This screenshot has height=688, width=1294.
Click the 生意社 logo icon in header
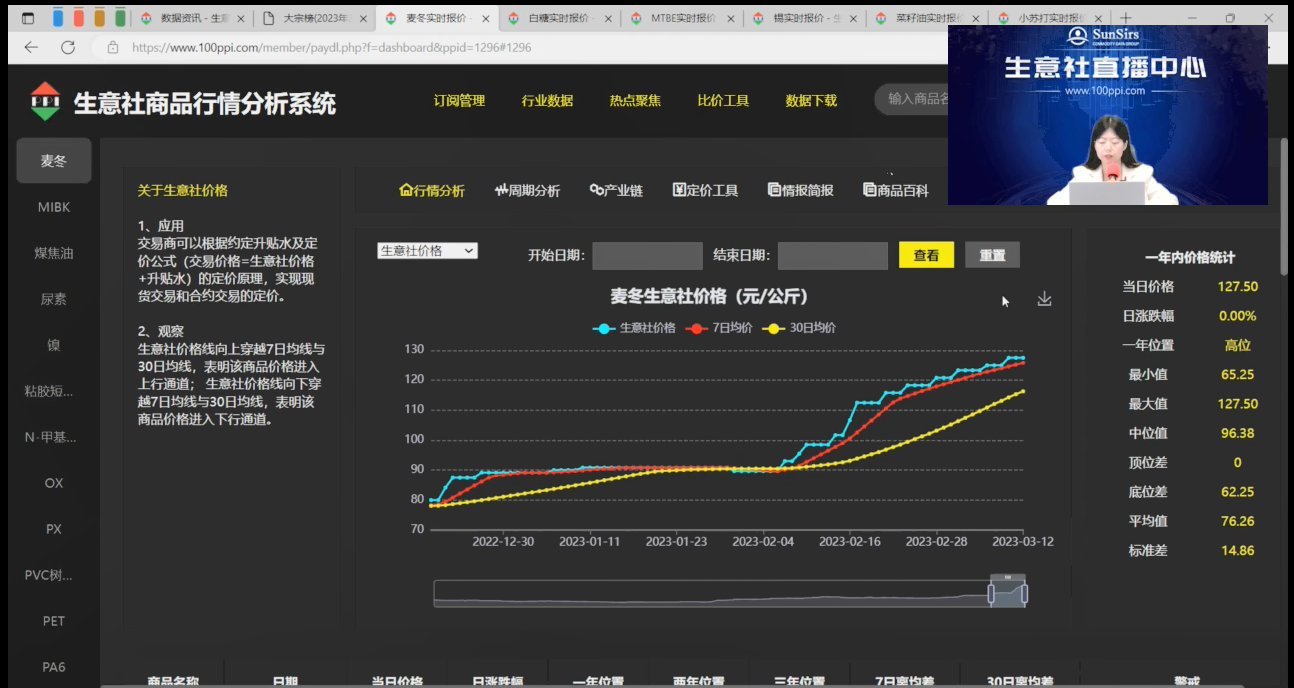pos(45,101)
